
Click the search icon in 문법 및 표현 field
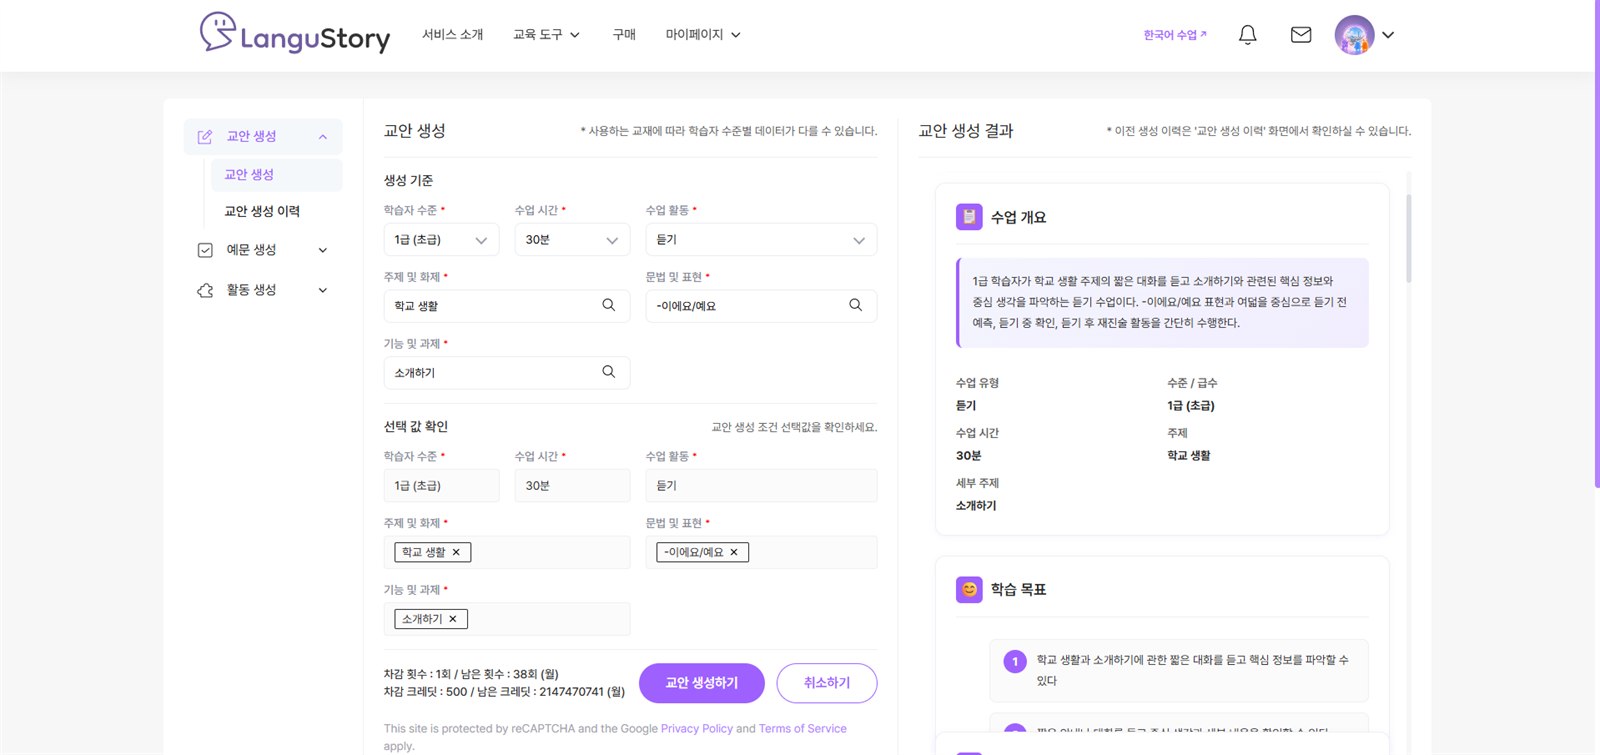(x=855, y=305)
